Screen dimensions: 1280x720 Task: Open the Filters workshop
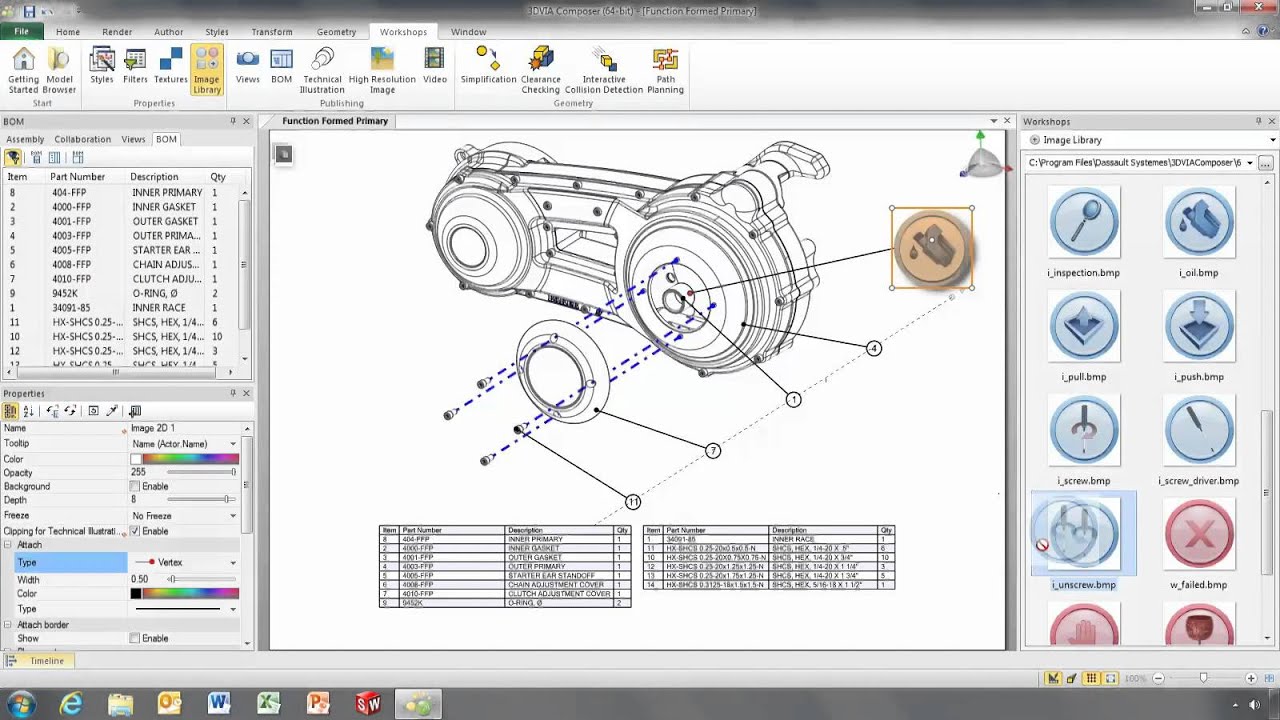point(135,66)
